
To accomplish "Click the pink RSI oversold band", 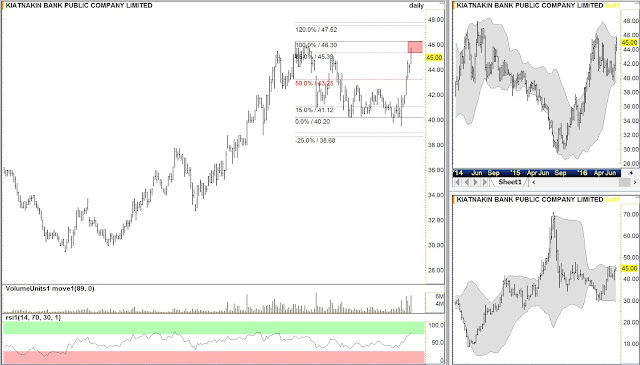I will [x=214, y=357].
